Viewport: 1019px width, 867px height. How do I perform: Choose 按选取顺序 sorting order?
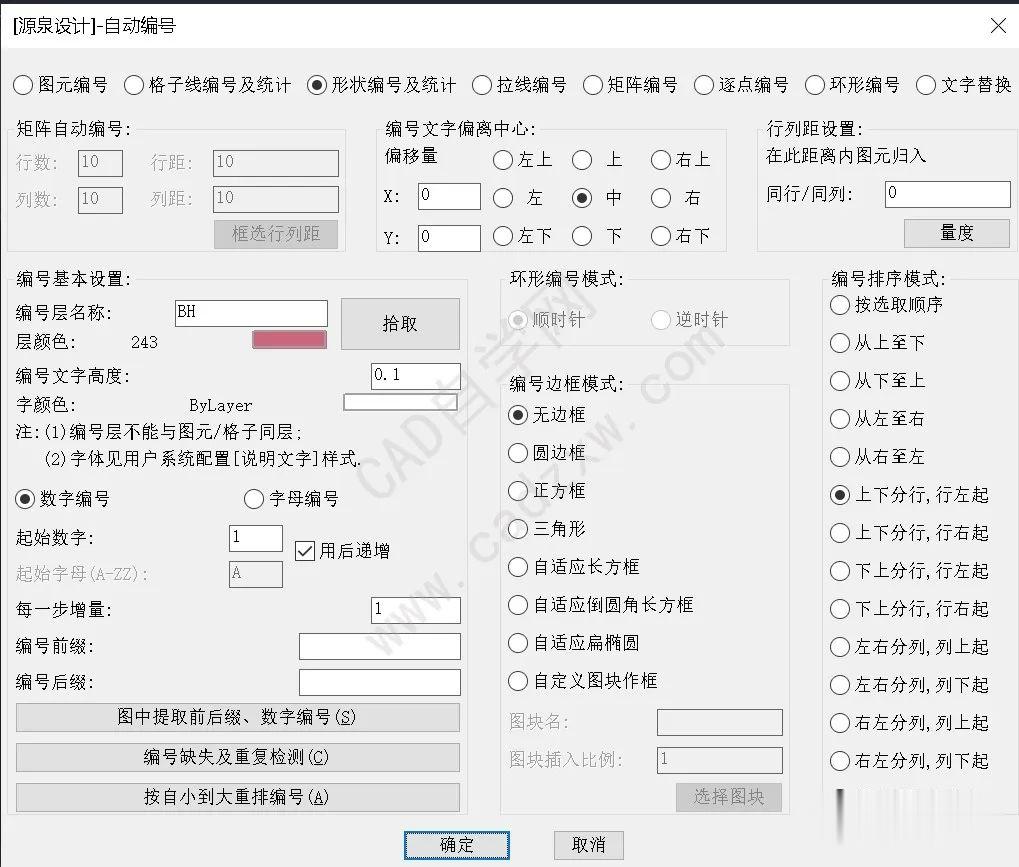click(x=839, y=305)
